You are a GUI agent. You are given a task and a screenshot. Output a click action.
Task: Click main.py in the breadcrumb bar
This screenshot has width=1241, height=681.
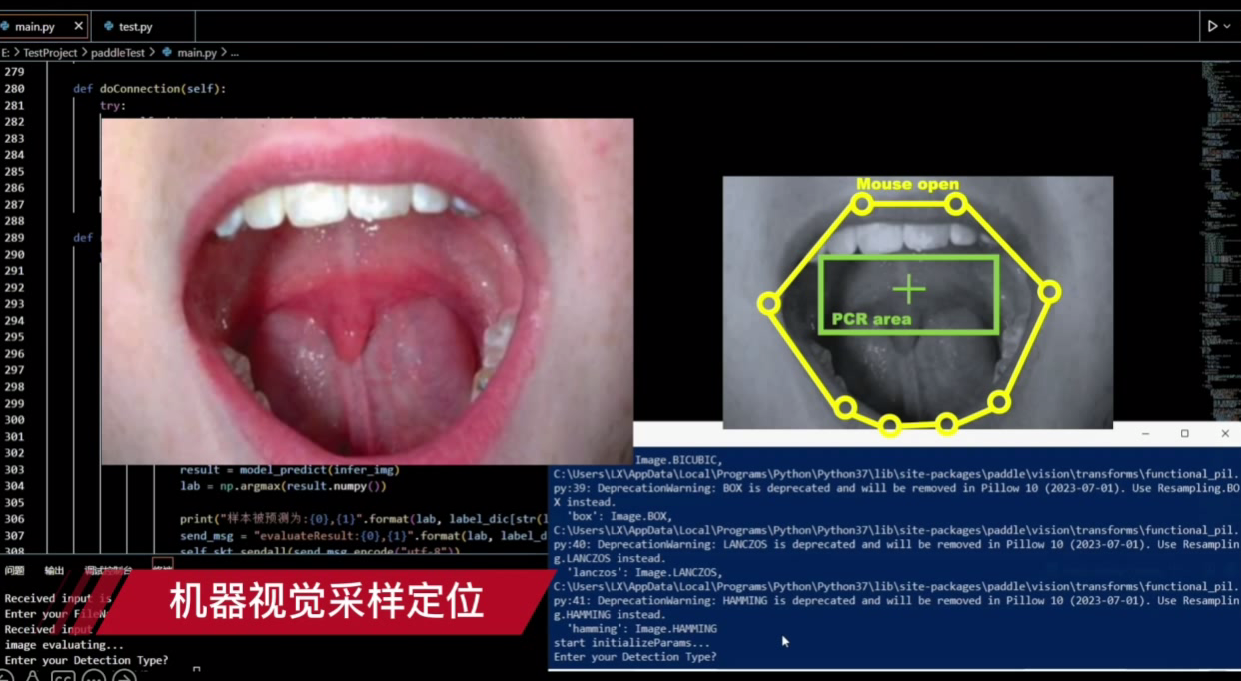(196, 52)
